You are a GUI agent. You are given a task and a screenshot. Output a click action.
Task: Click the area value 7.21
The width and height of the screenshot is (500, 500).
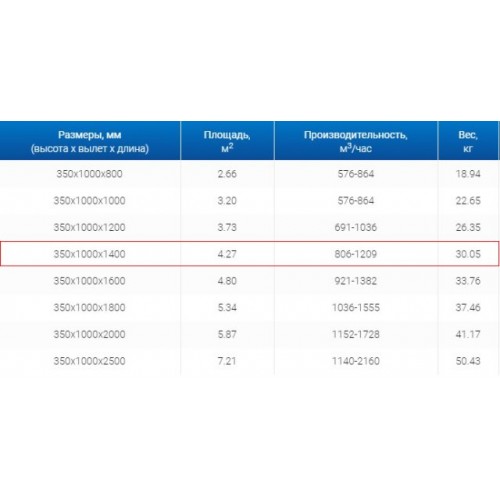227,361
